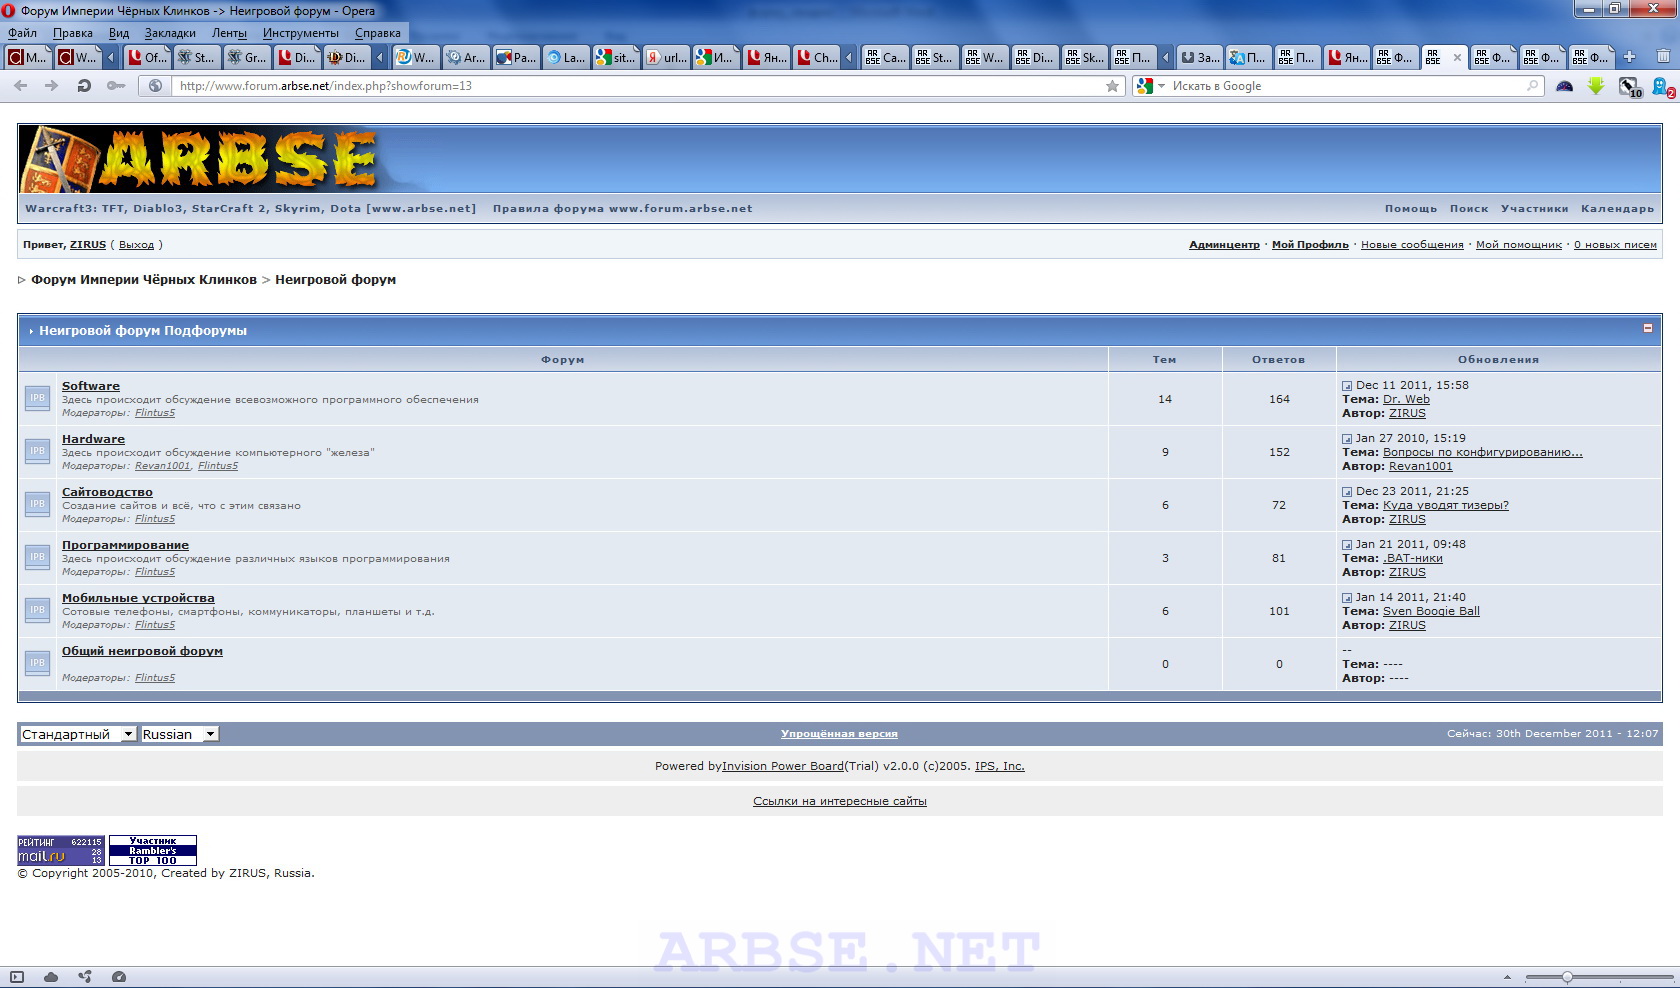1680x988 pixels.
Task: Open the Вид menu
Action: (x=119, y=33)
